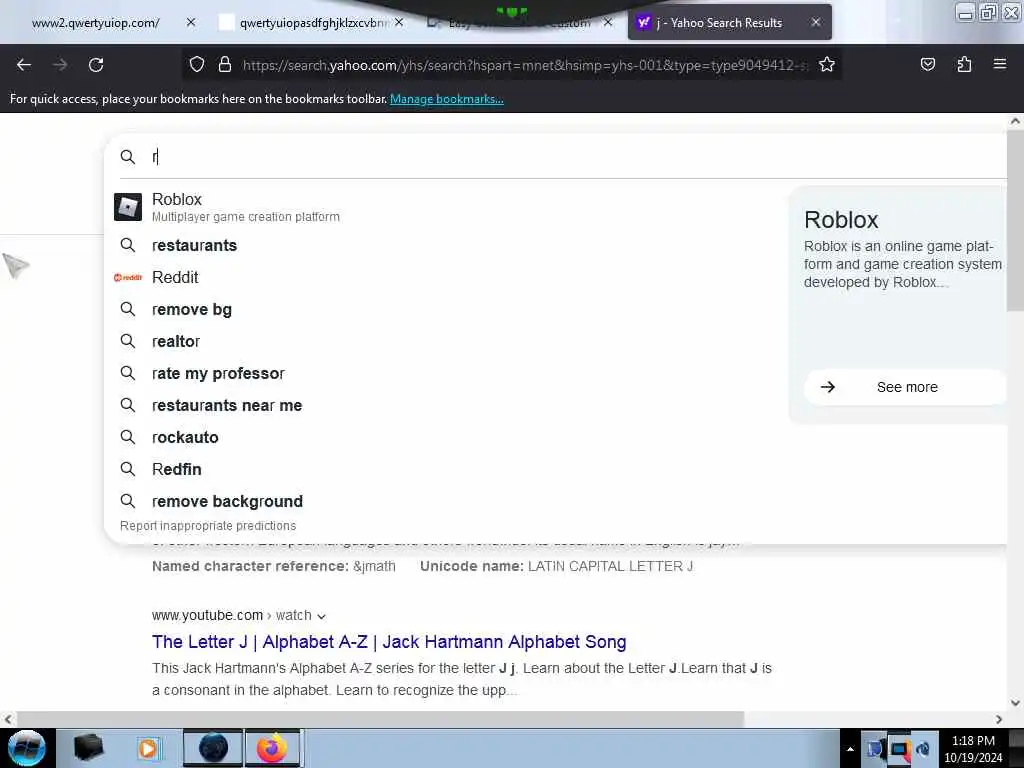Screen dimensions: 1024x768
Task: Choose 'restaurants near me' suggestion
Action: 227,406
